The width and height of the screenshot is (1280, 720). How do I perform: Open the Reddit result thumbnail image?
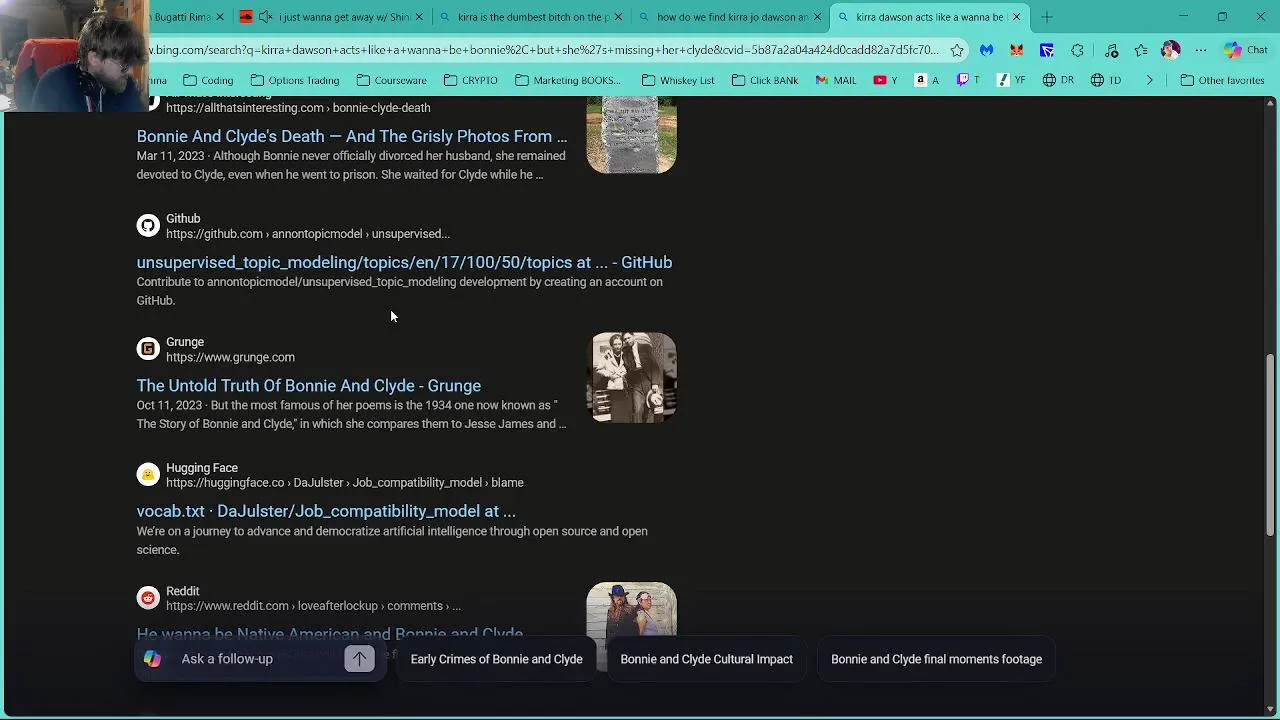[x=631, y=612]
